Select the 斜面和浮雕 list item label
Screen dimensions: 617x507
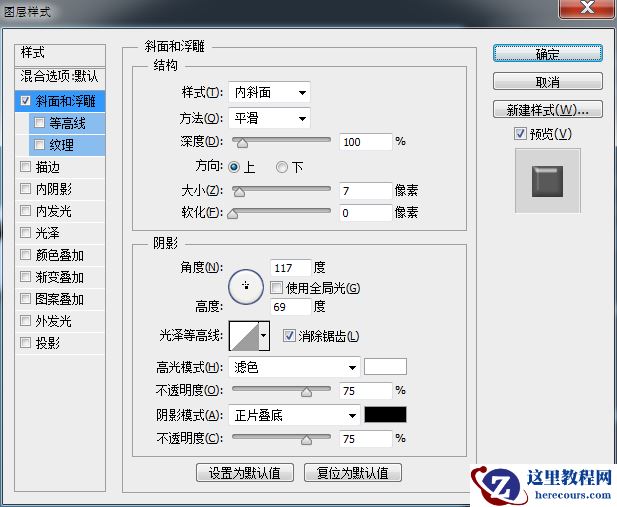66,101
